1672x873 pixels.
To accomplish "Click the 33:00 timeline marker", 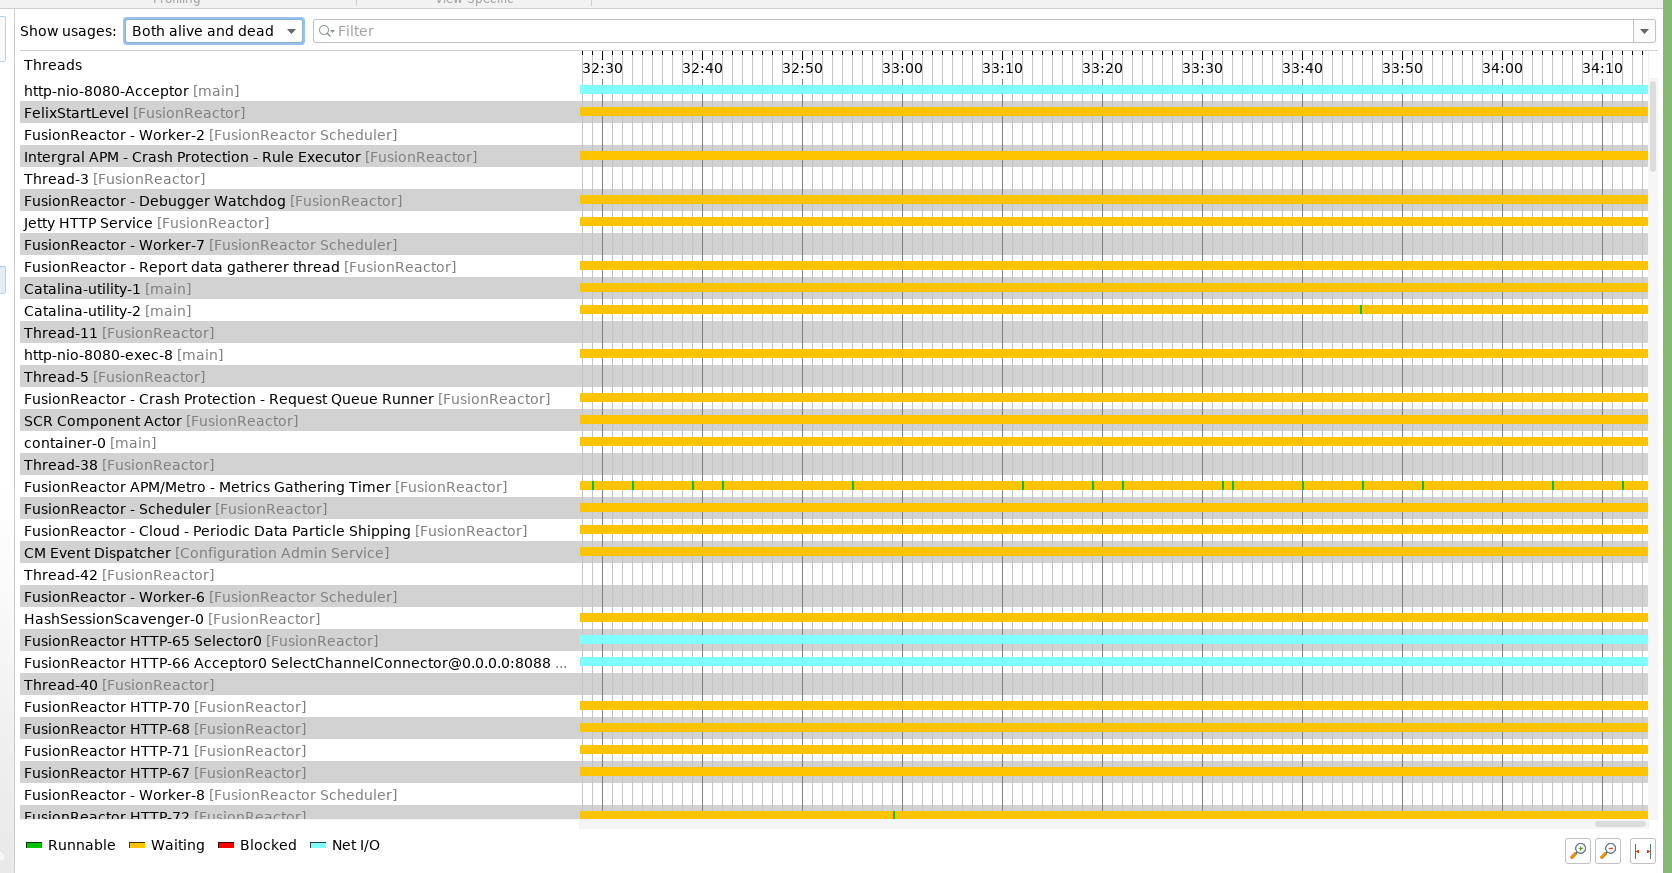I will click(x=902, y=68).
